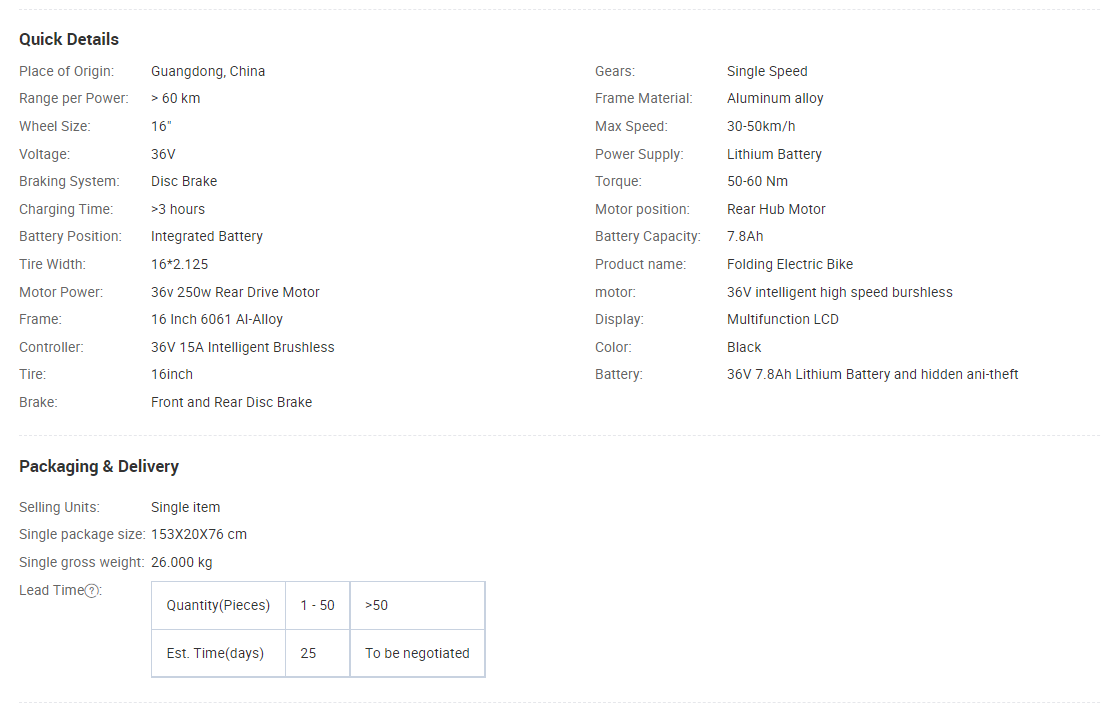Select the '36v 250w Rear Drive Motor' text
The height and width of the screenshot is (705, 1102).
pos(235,292)
